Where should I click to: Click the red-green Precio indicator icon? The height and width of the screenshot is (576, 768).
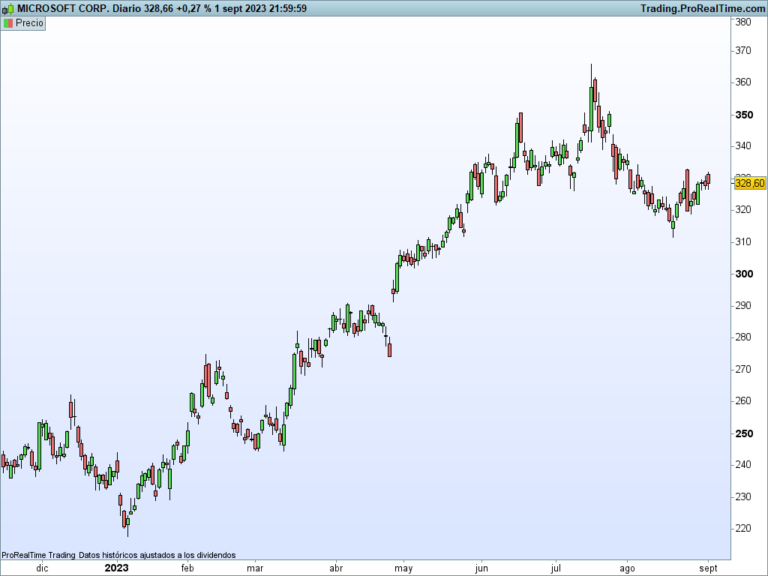point(8,24)
